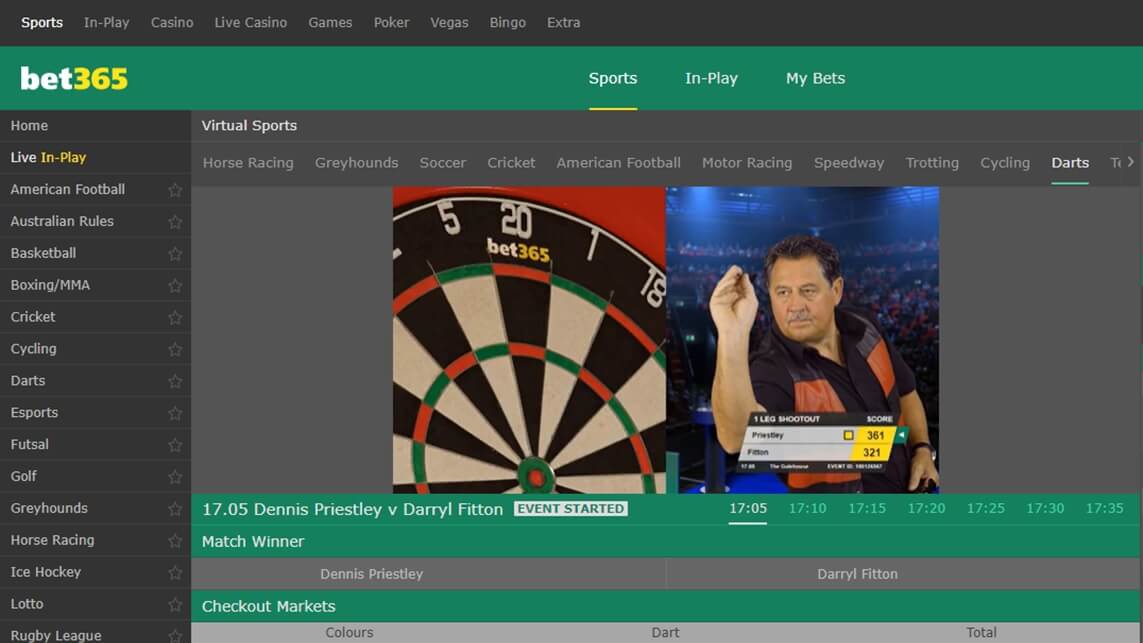1143x643 pixels.
Task: Click the star beside Golf
Action: [175, 477]
